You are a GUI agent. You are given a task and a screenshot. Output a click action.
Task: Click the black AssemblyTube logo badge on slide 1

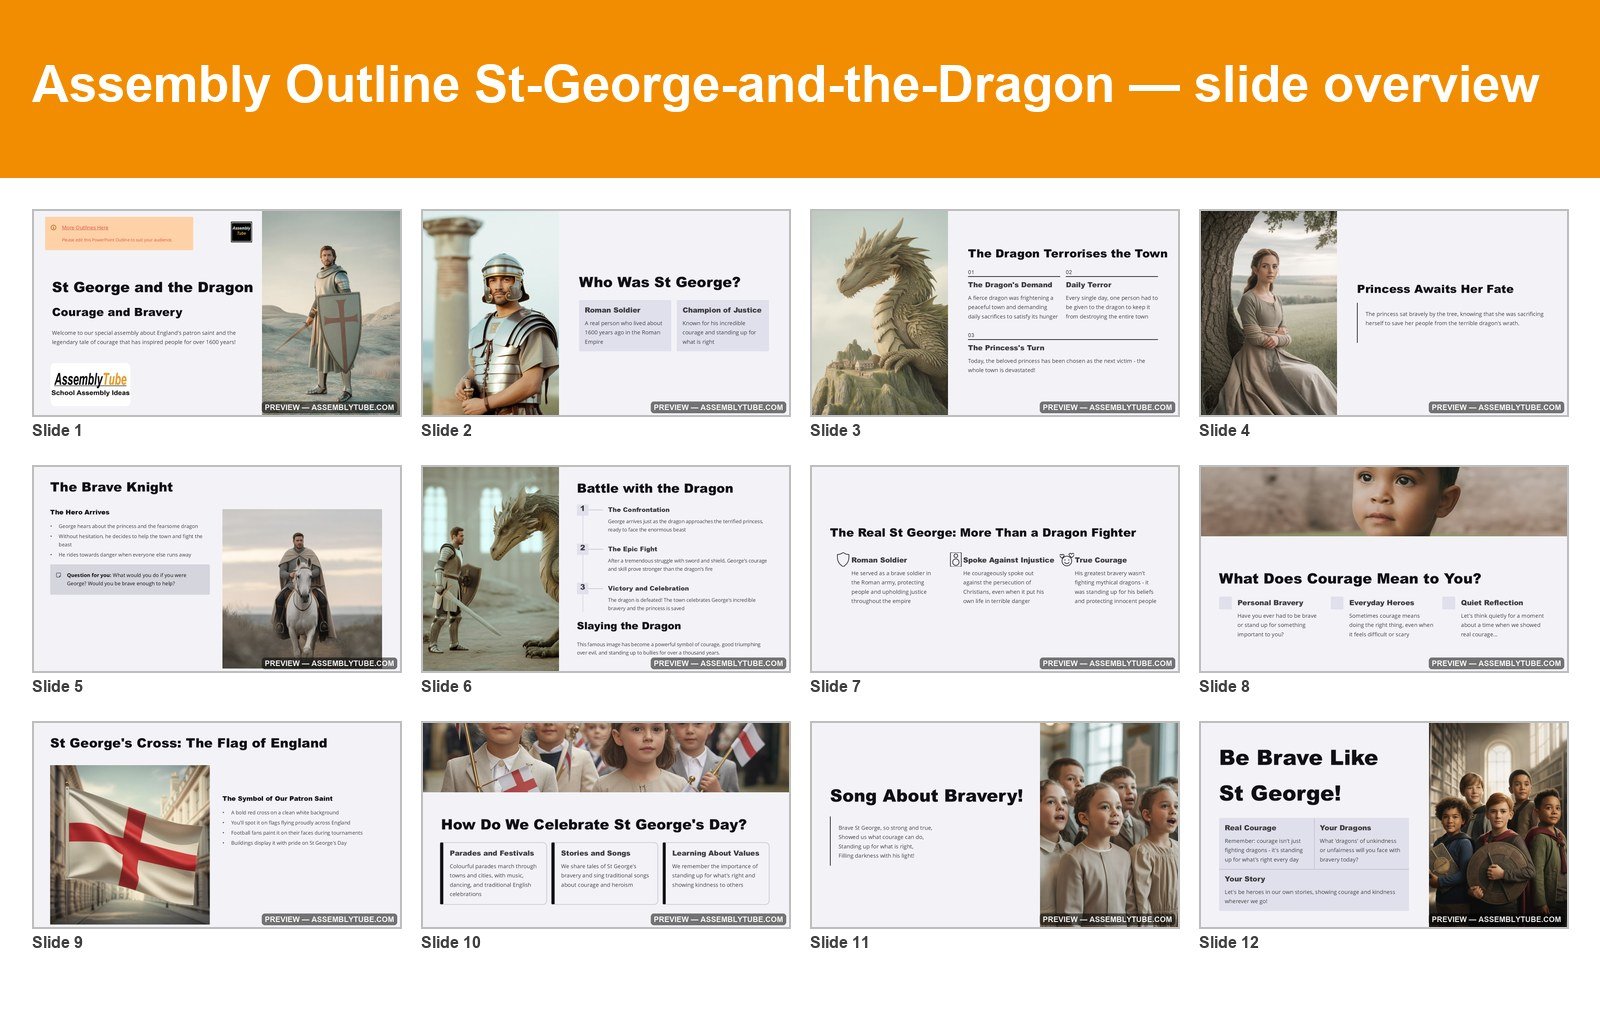coord(241,231)
